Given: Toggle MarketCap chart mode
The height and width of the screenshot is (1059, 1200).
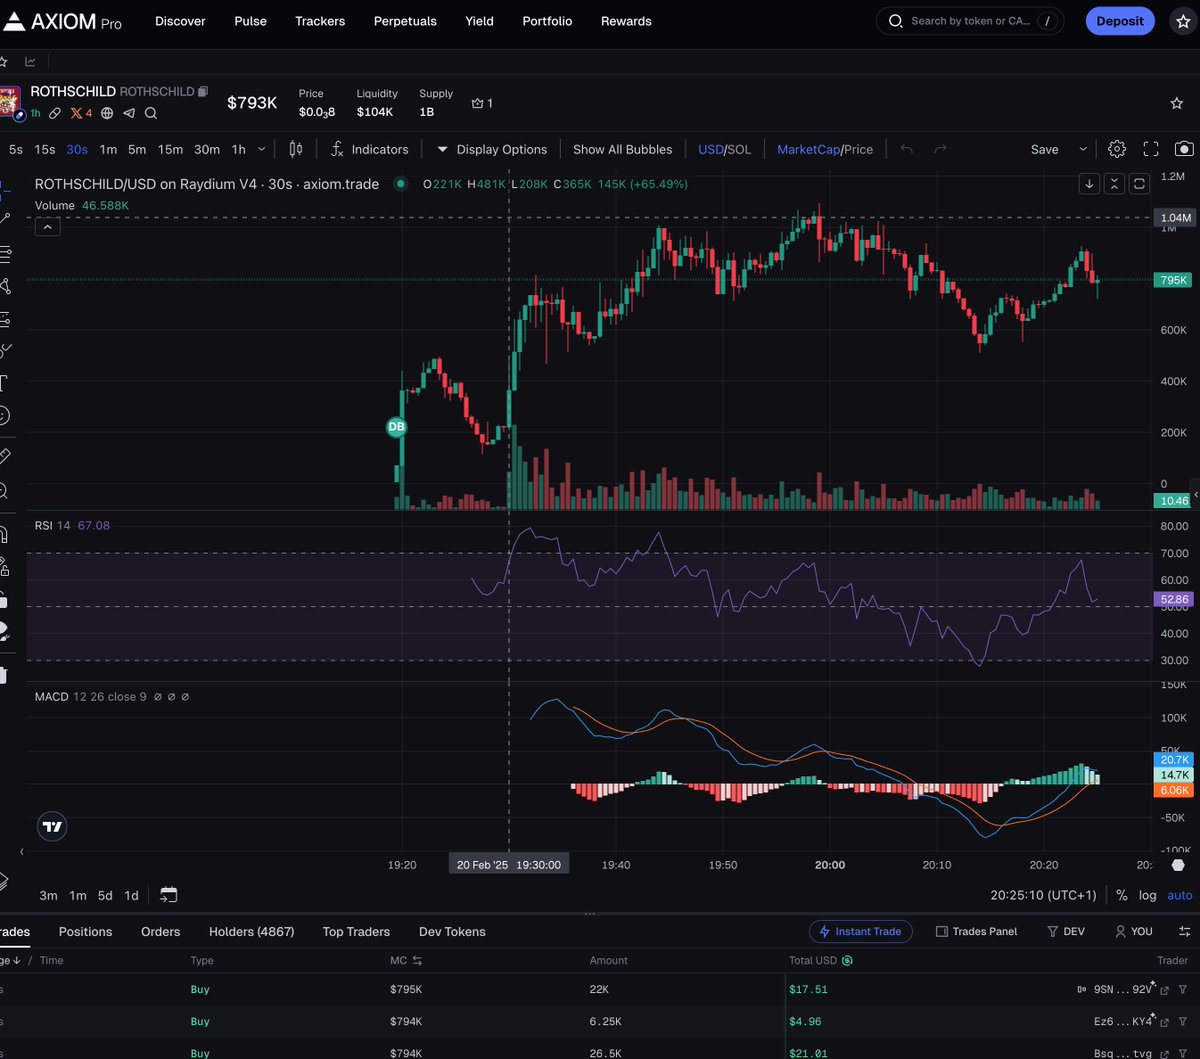Looking at the screenshot, I should 808,149.
